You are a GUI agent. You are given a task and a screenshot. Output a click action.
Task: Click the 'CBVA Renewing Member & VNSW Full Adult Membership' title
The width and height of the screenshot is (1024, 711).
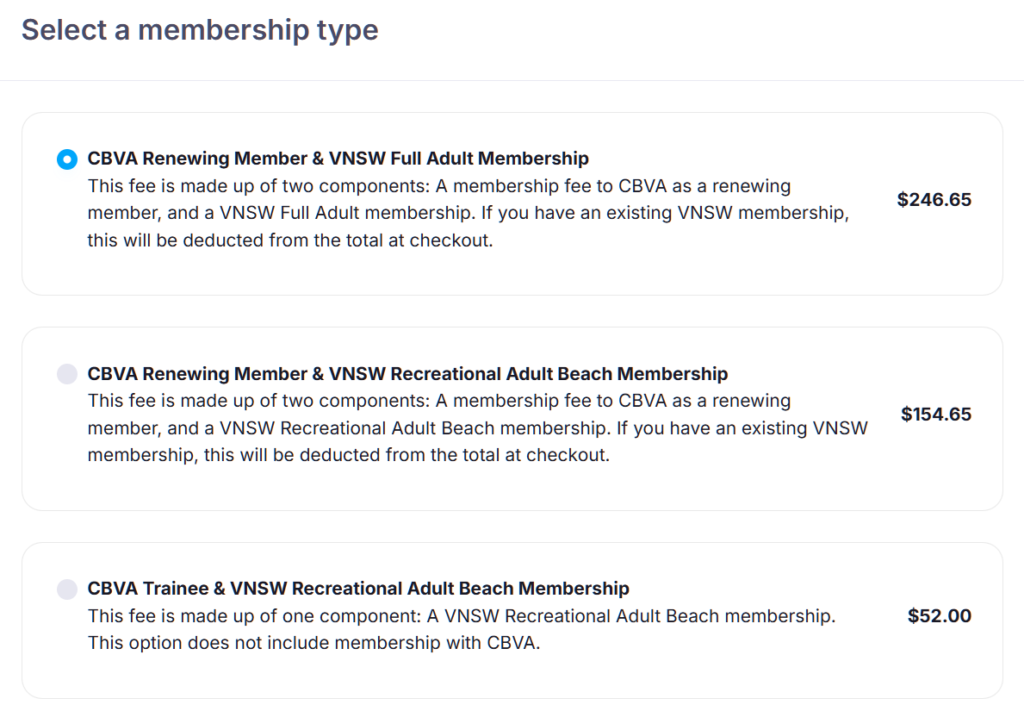[x=338, y=158]
